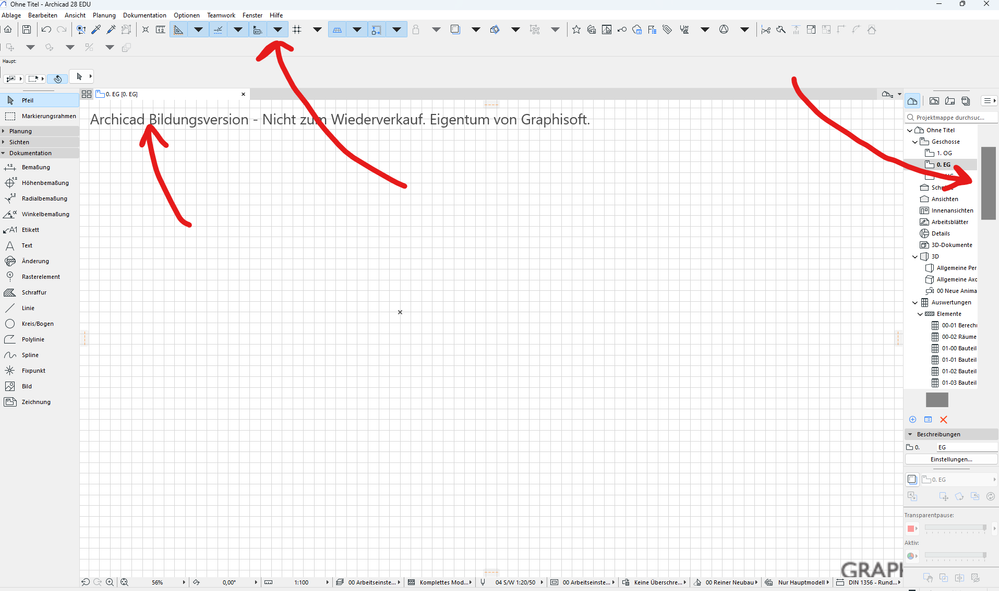This screenshot has height=591, width=999.
Task: Open the Optionen menu
Action: 187,15
